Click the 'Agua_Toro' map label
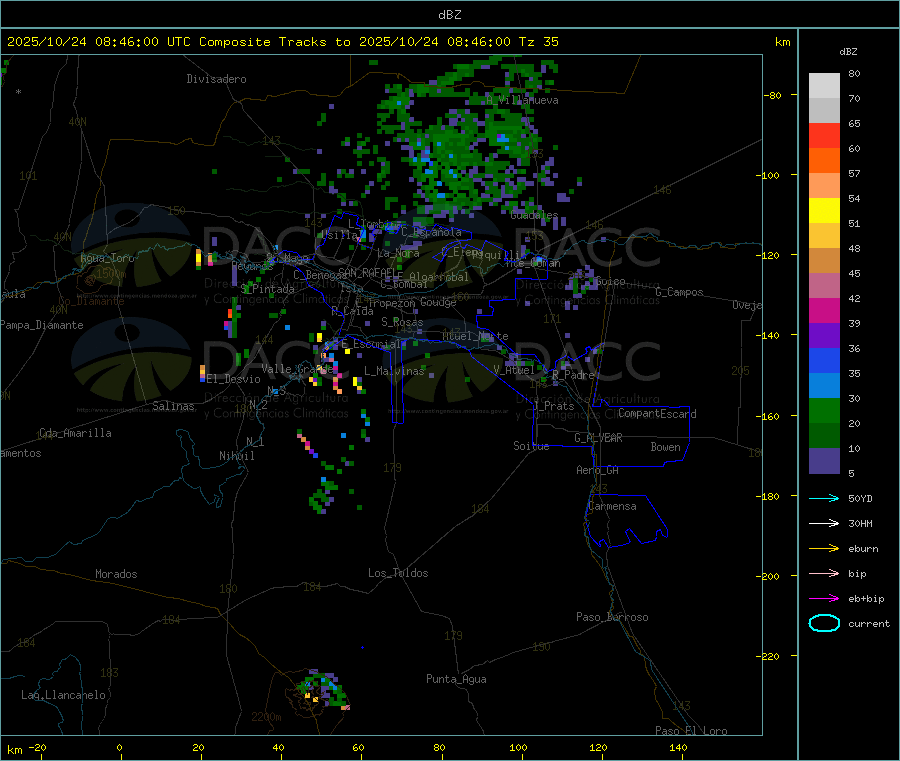 107,258
